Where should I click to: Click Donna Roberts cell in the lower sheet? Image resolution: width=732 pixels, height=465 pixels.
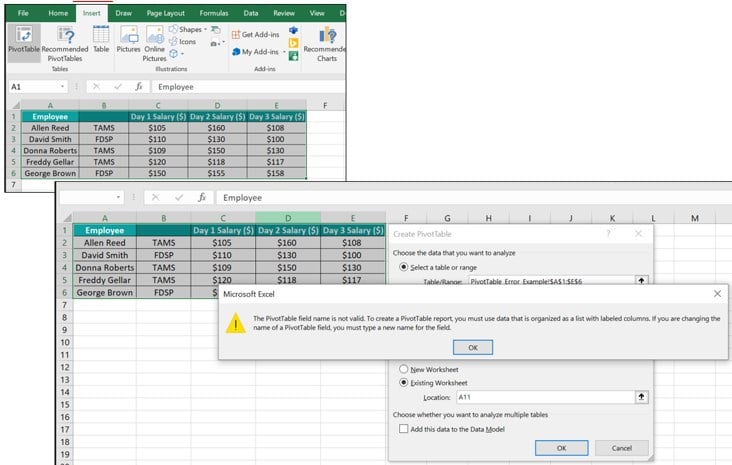click(105, 268)
